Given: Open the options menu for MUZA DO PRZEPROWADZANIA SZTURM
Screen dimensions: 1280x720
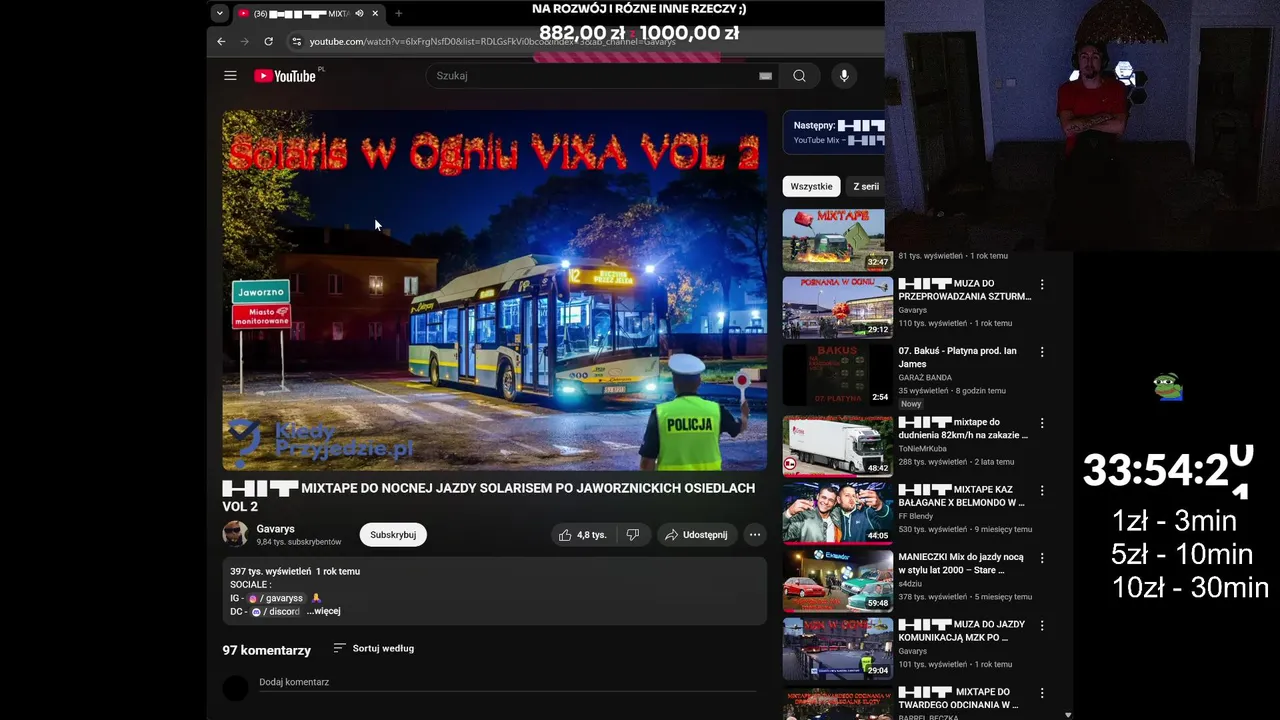Looking at the screenshot, I should (x=1042, y=285).
